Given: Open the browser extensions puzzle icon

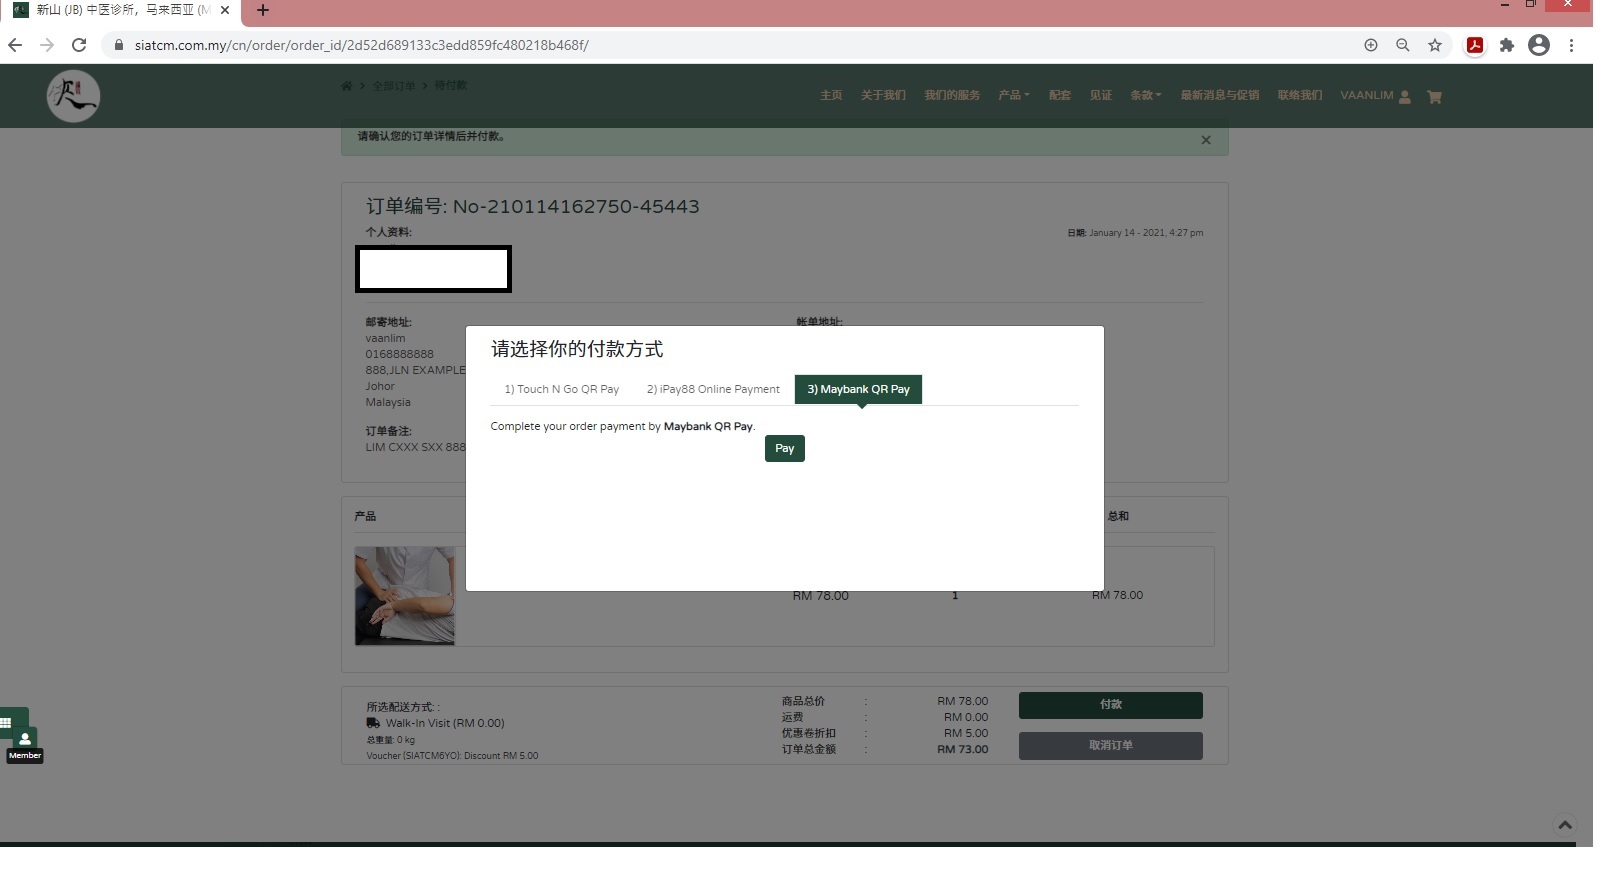Looking at the screenshot, I should (1507, 45).
